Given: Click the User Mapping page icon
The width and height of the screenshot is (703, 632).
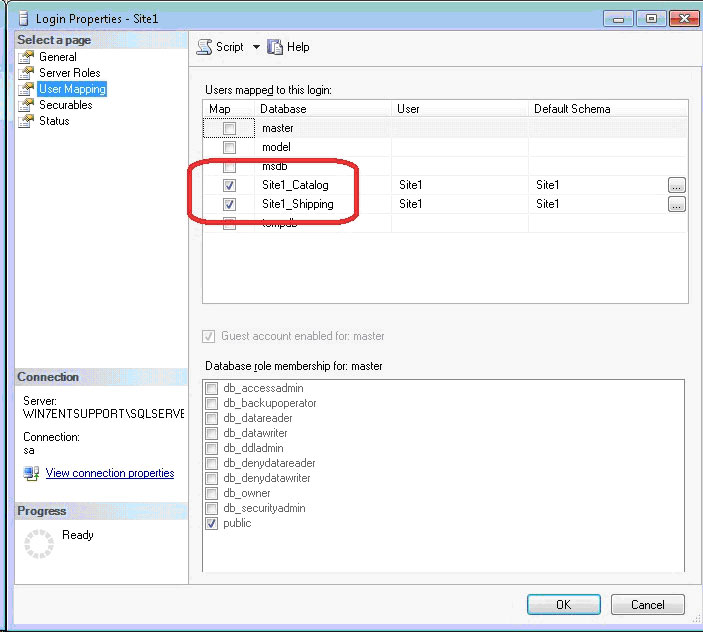Looking at the screenshot, I should click(x=27, y=89).
